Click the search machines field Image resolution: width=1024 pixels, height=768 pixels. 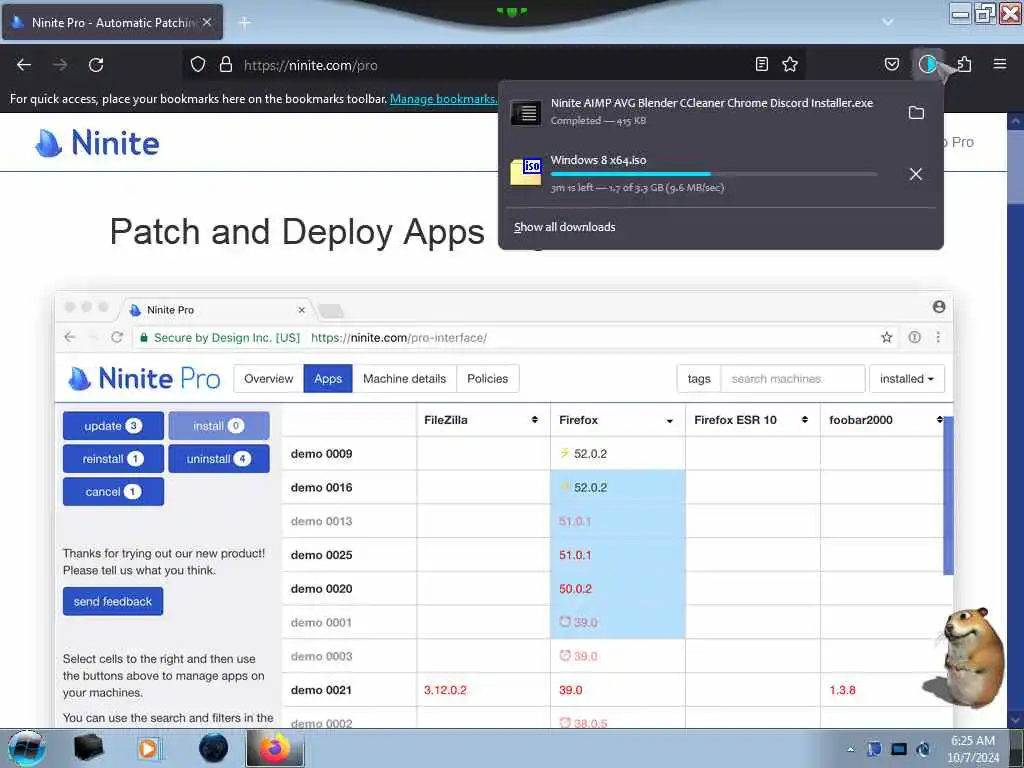click(x=793, y=379)
